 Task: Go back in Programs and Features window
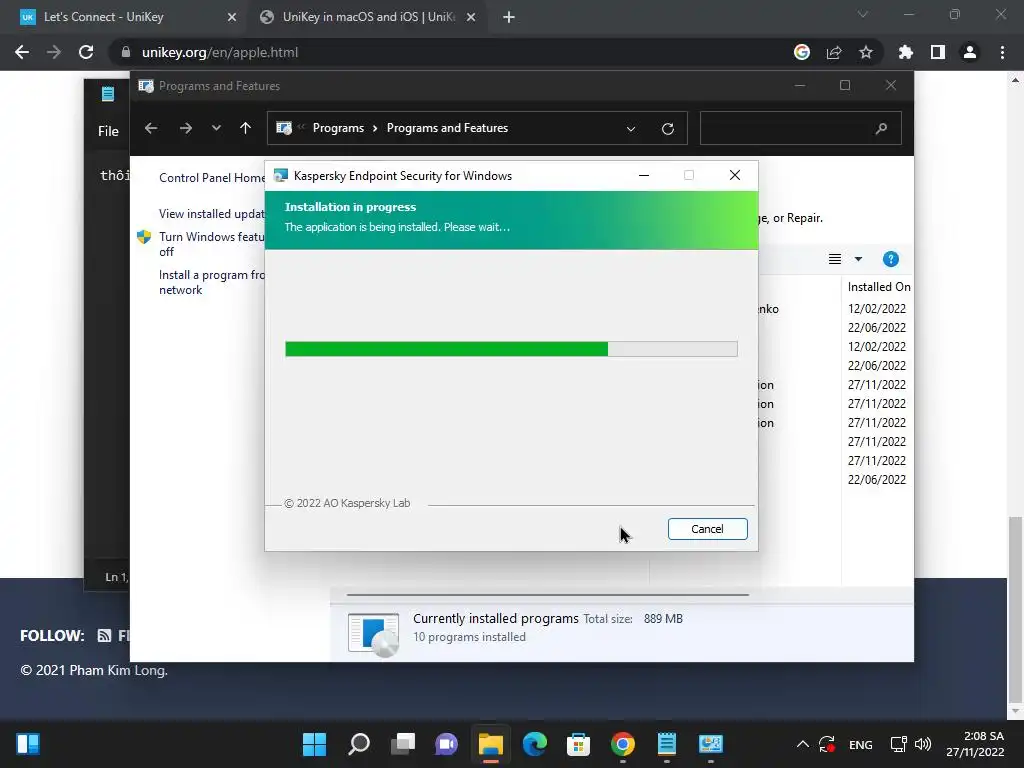click(151, 128)
